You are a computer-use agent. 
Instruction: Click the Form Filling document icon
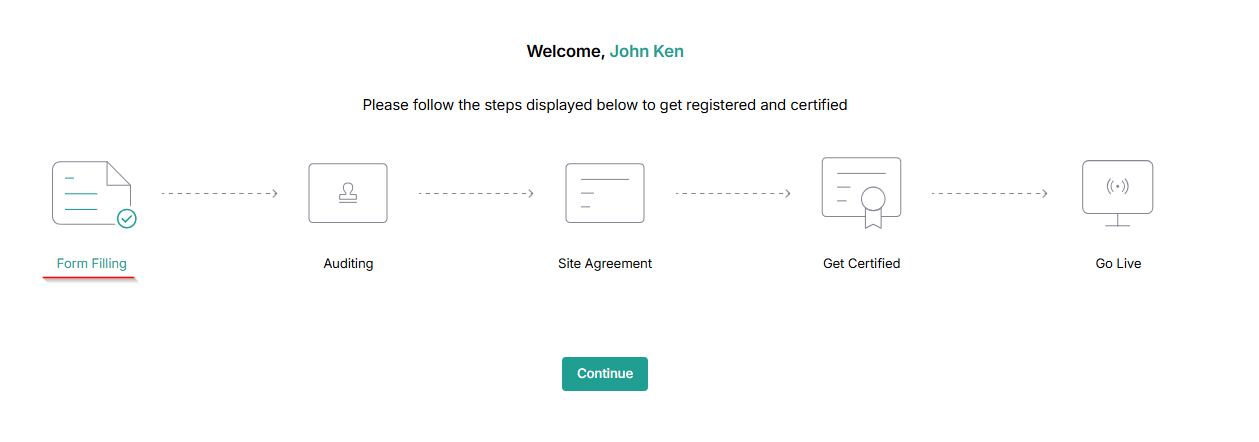click(90, 192)
